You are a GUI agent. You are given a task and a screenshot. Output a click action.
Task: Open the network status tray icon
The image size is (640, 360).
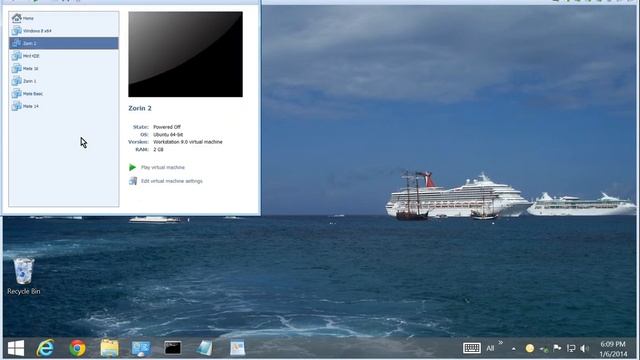(571, 348)
